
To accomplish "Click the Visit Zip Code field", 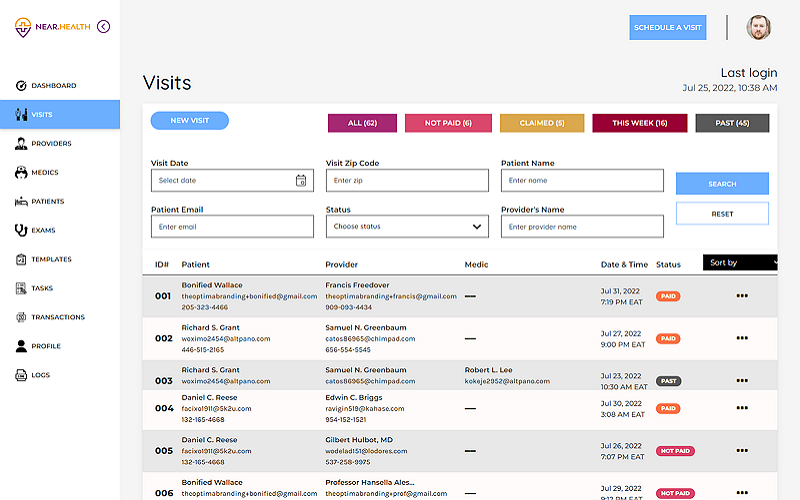I will coord(407,181).
